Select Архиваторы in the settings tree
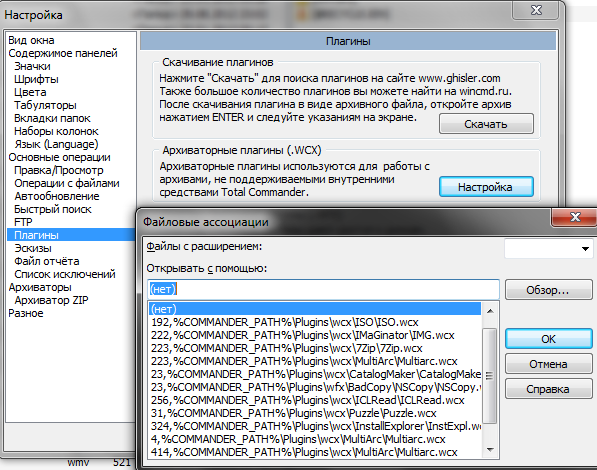Image resolution: width=597 pixels, height=470 pixels. [x=40, y=287]
